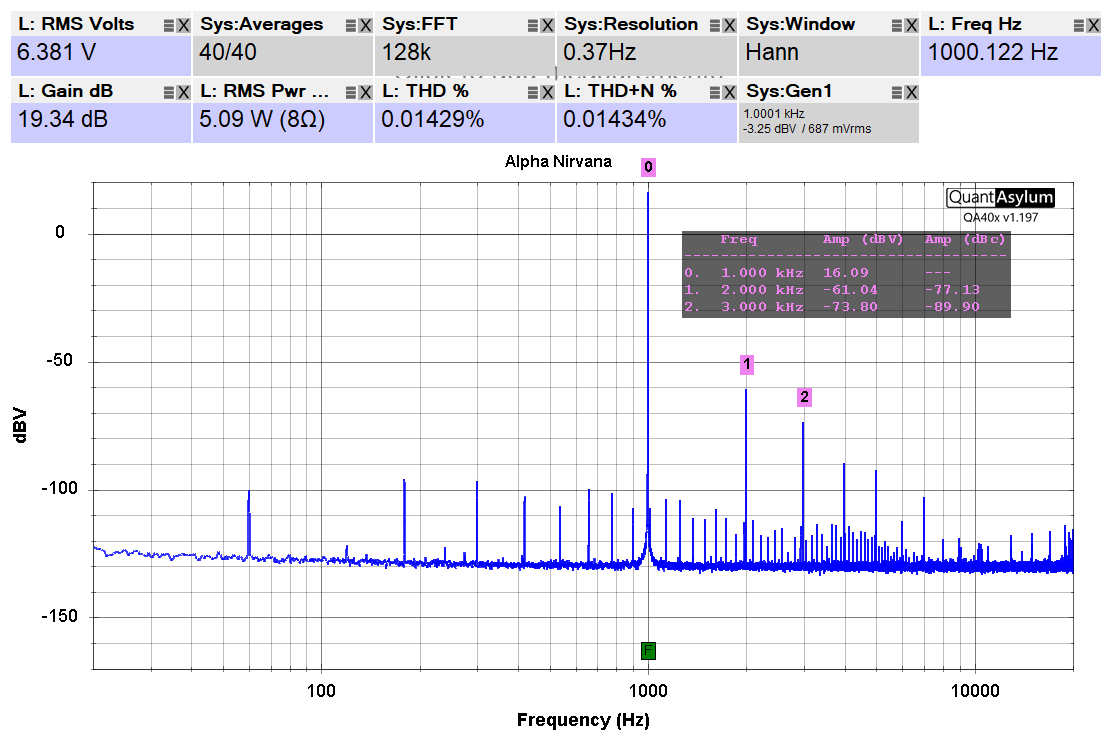This screenshot has width=1117, height=741.
Task: Click the Hann window value
Action: coord(771,52)
